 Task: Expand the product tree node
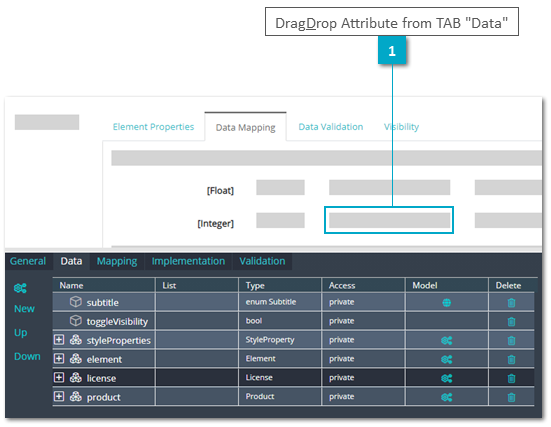pyautogui.click(x=59, y=397)
